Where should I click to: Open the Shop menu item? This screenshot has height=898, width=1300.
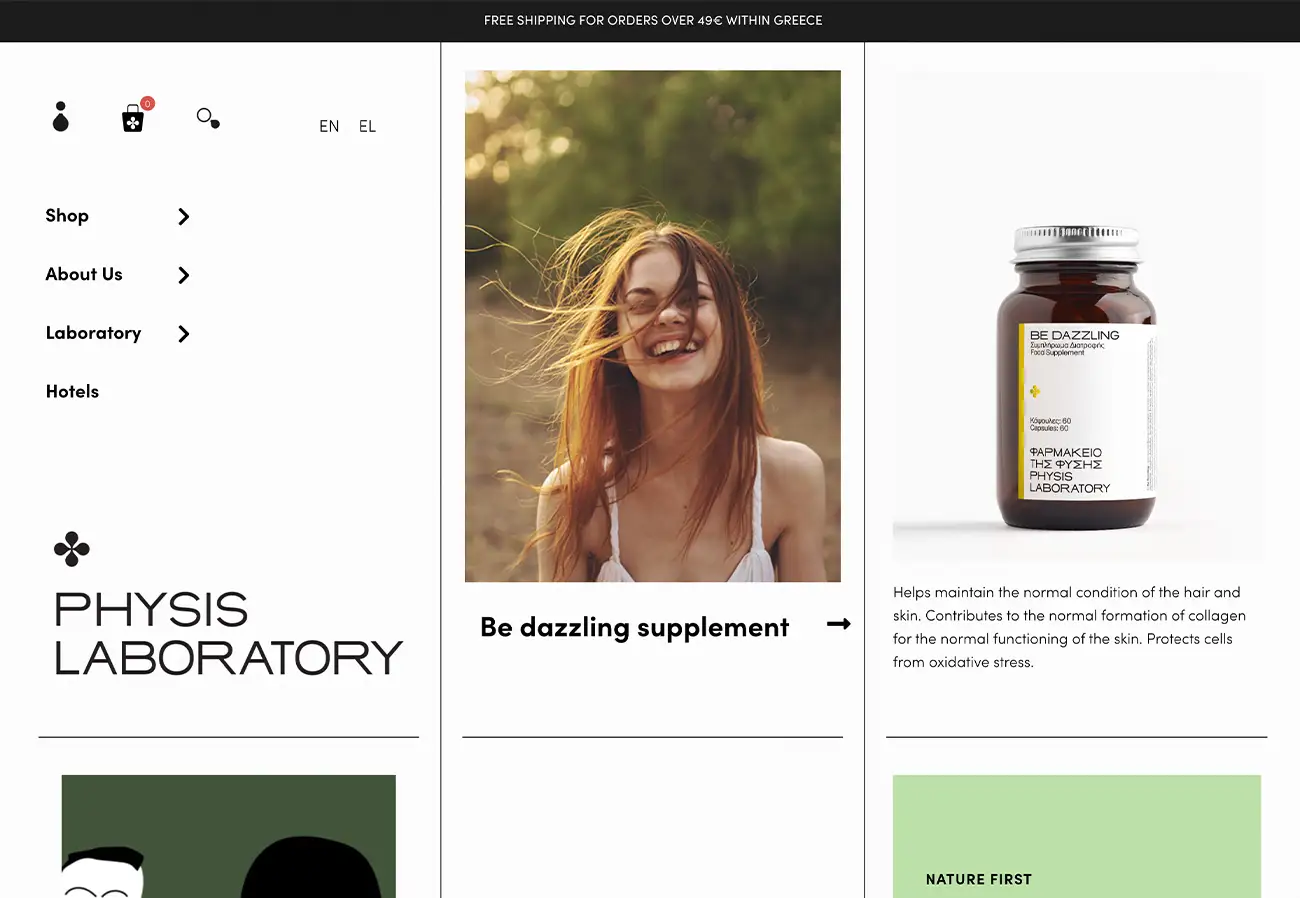(67, 216)
